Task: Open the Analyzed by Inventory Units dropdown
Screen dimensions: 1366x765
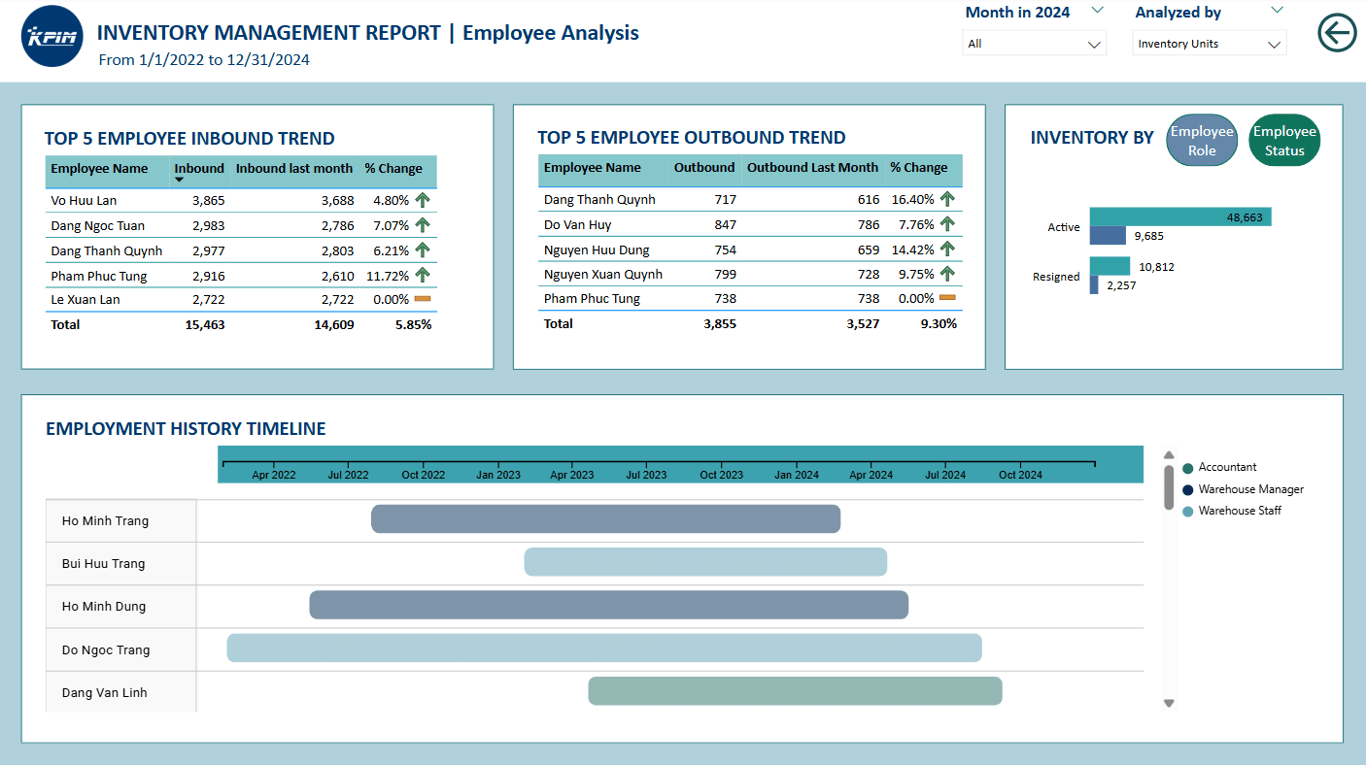Action: pos(1209,44)
